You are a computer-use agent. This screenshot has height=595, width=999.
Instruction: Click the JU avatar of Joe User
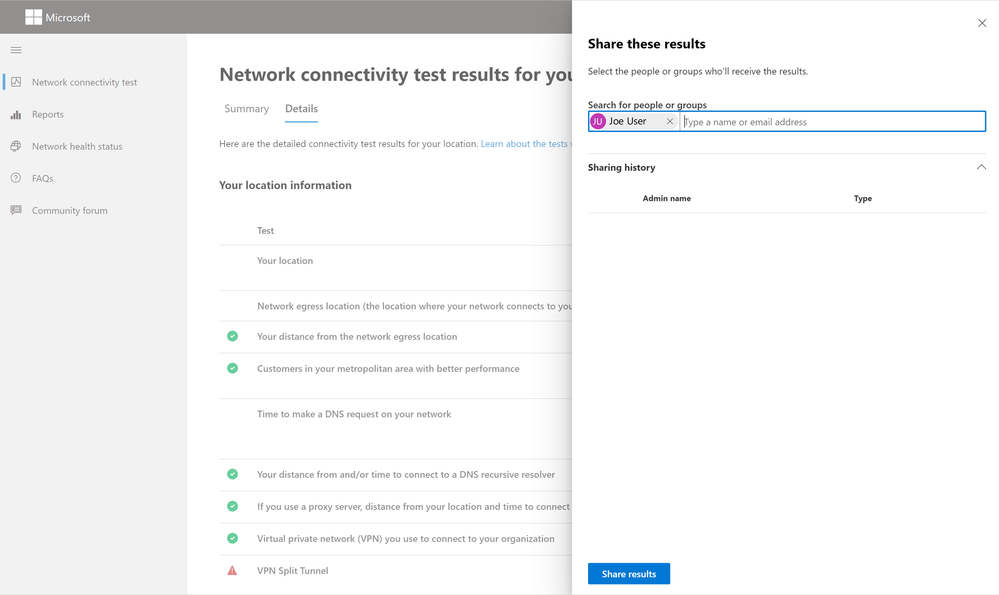click(x=598, y=121)
